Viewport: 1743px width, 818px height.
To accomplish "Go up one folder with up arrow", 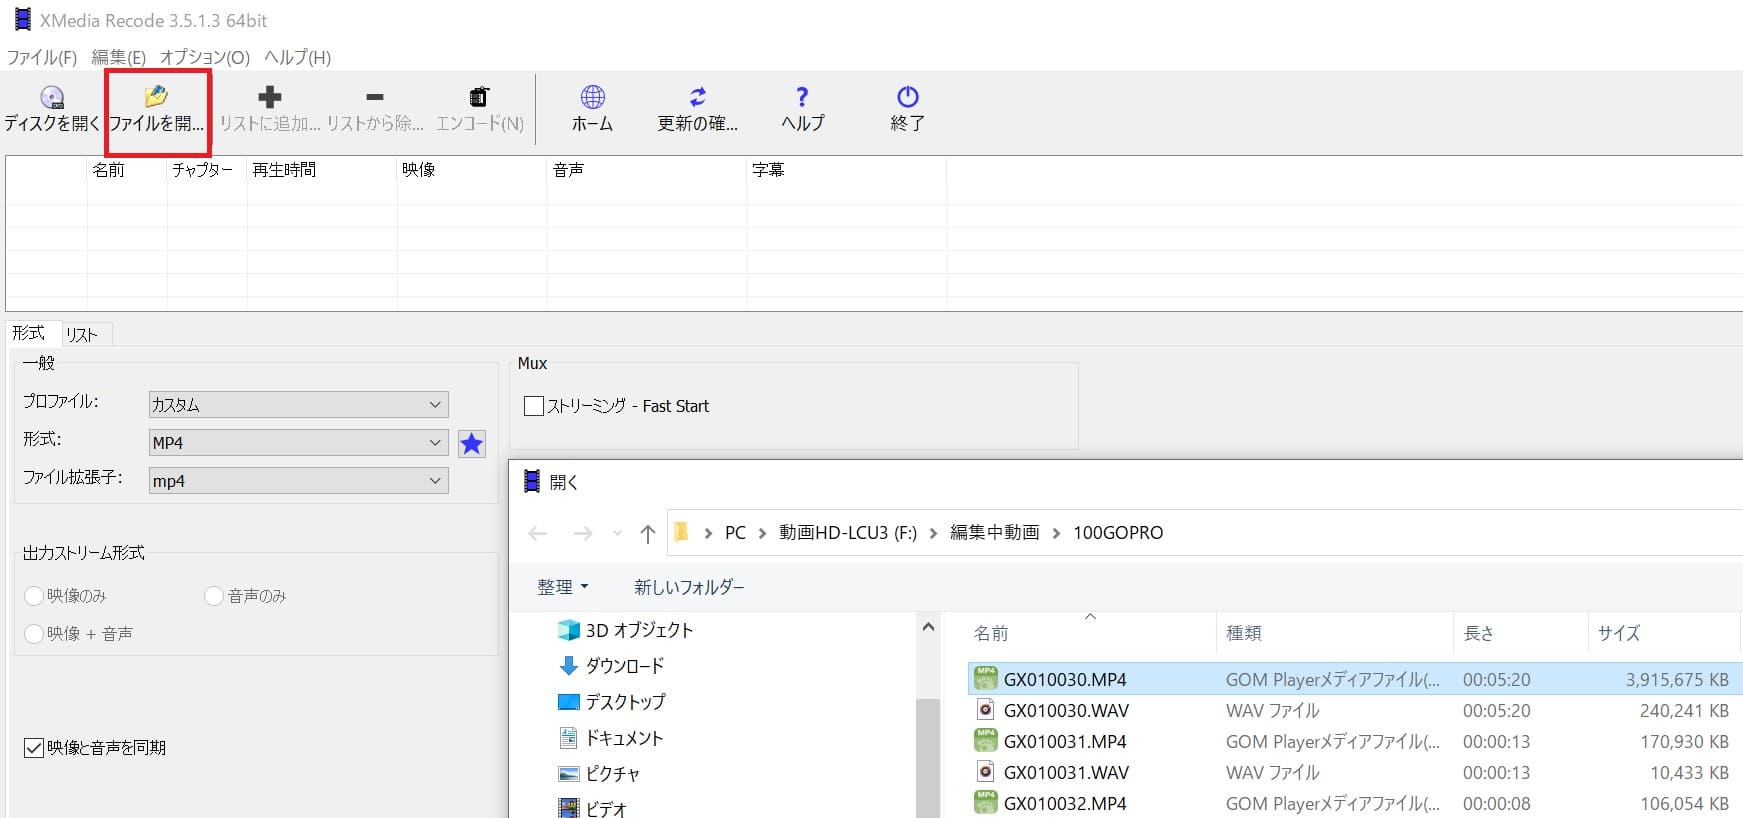I will (648, 533).
